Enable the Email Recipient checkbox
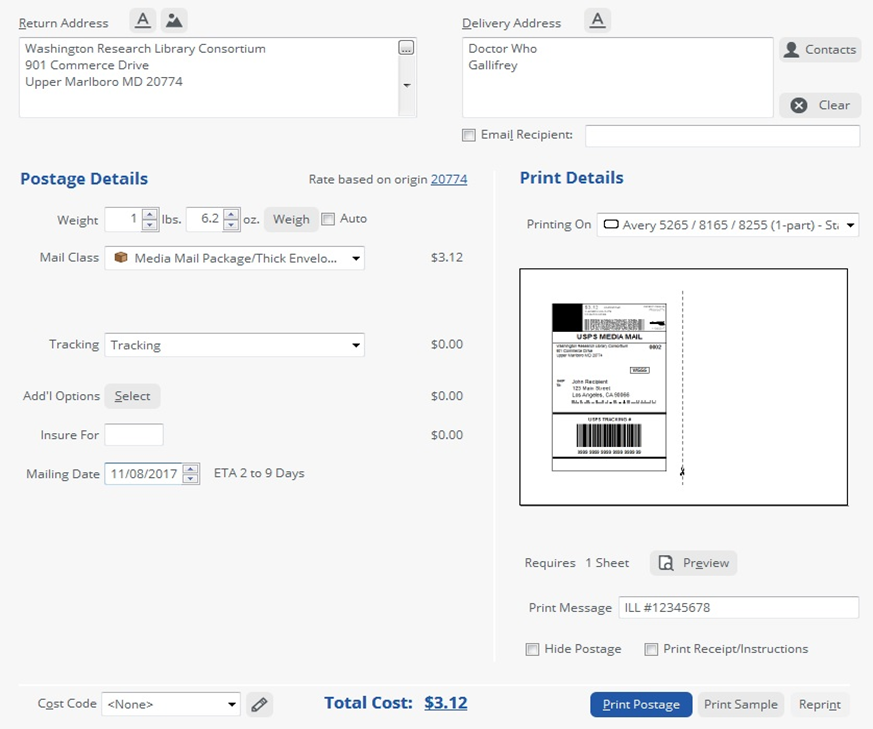The image size is (873, 729). point(469,135)
